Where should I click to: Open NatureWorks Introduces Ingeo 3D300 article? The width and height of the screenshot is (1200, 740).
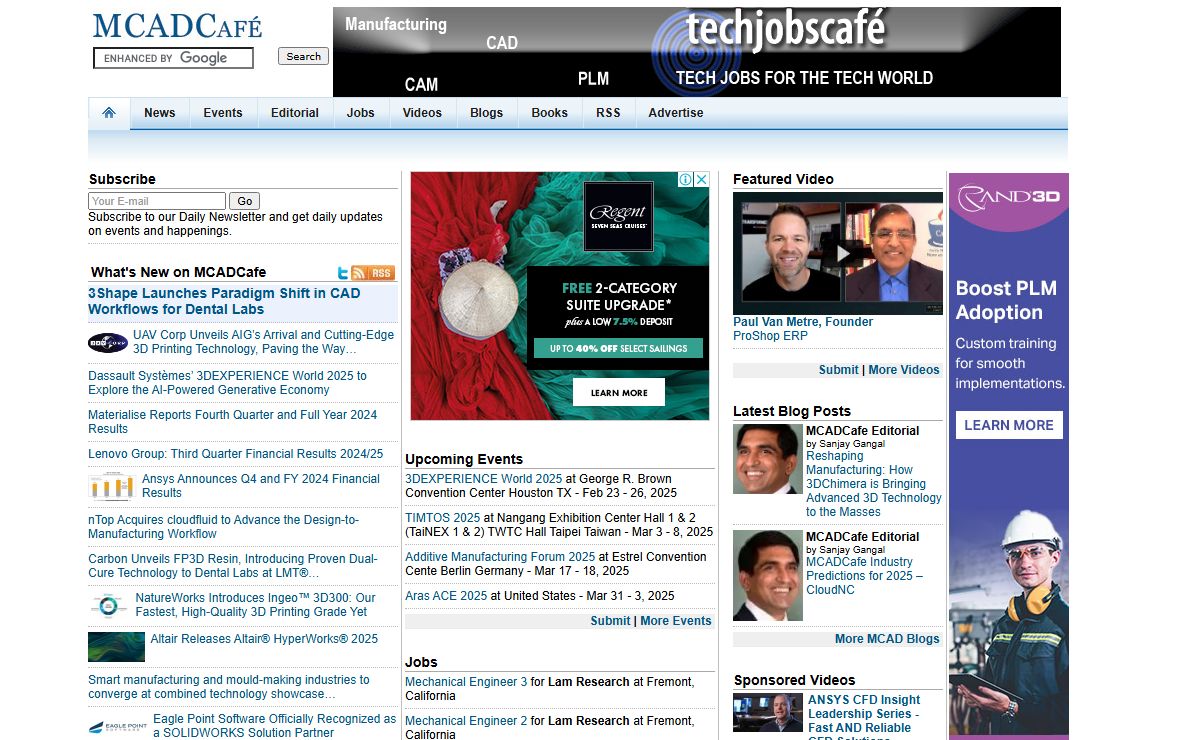256,605
